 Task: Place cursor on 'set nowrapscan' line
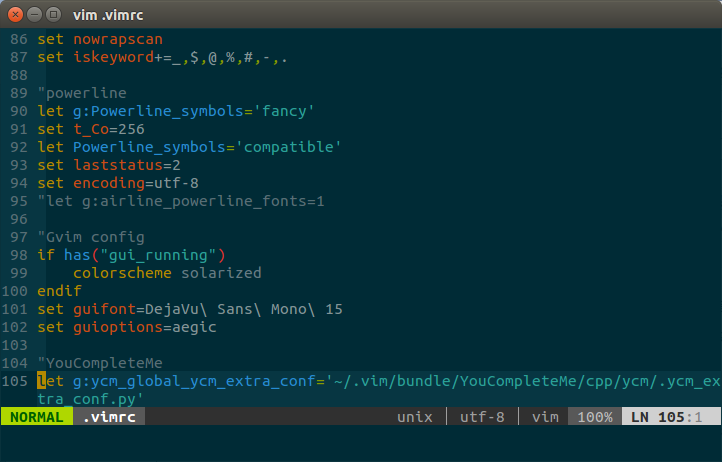tap(100, 39)
